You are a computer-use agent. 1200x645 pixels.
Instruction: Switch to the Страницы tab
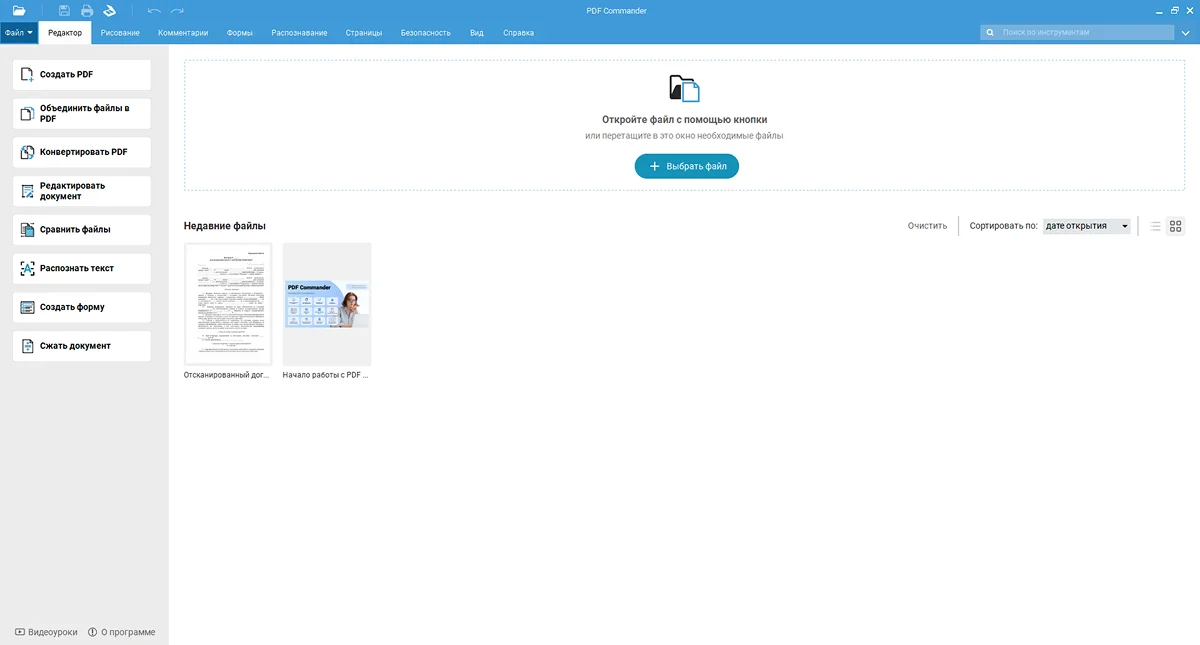click(x=364, y=32)
